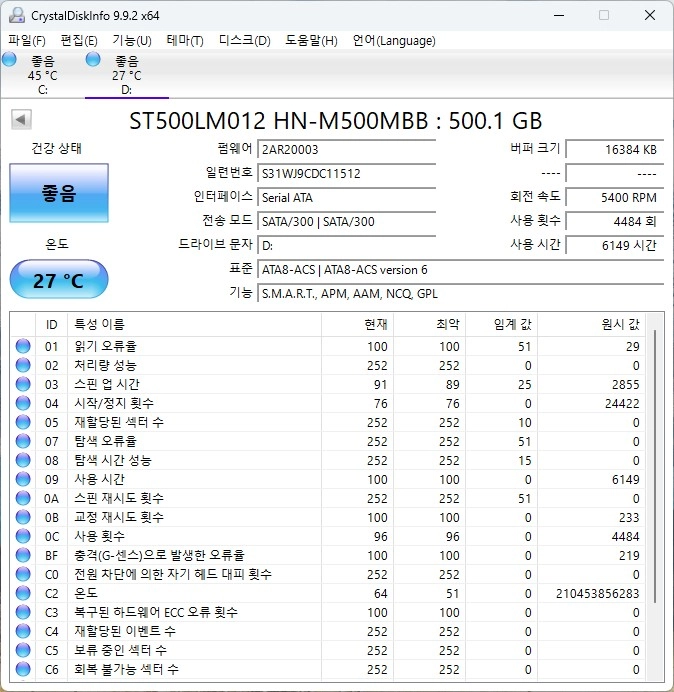The image size is (674, 692).
Task: Click the buffer size field 16384 KB
Action: click(x=614, y=149)
